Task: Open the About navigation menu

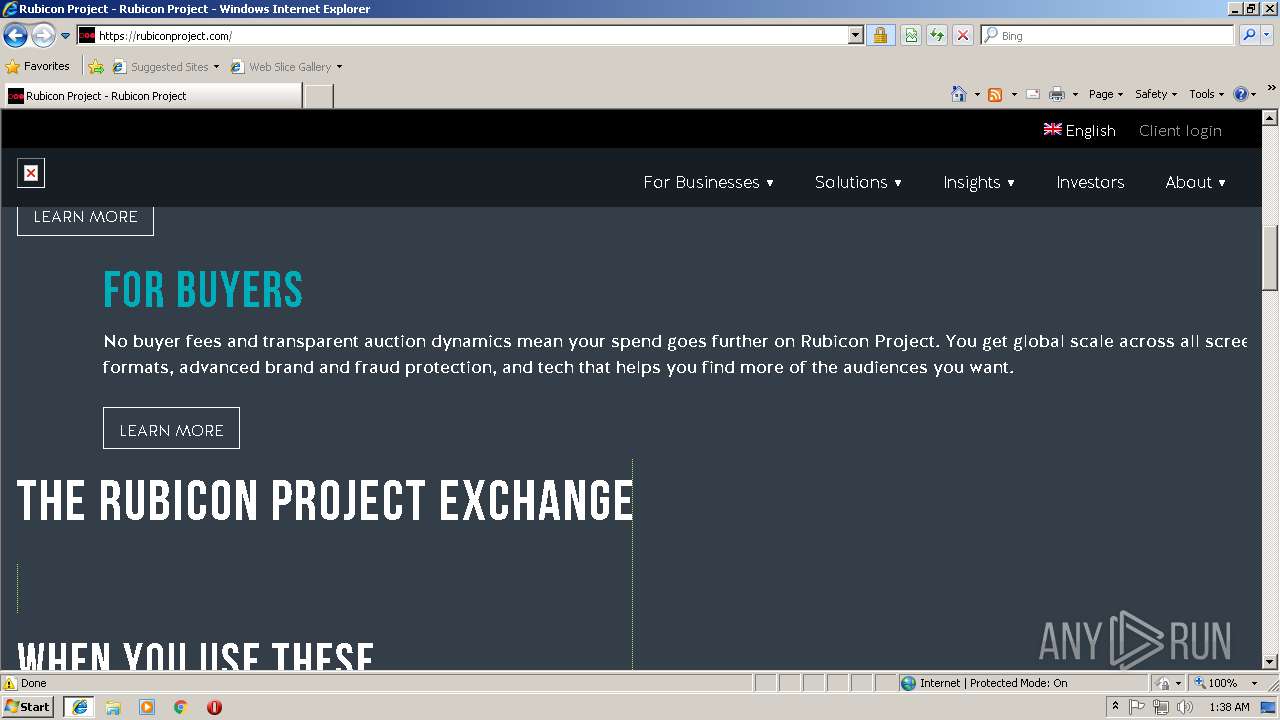Action: click(1195, 182)
